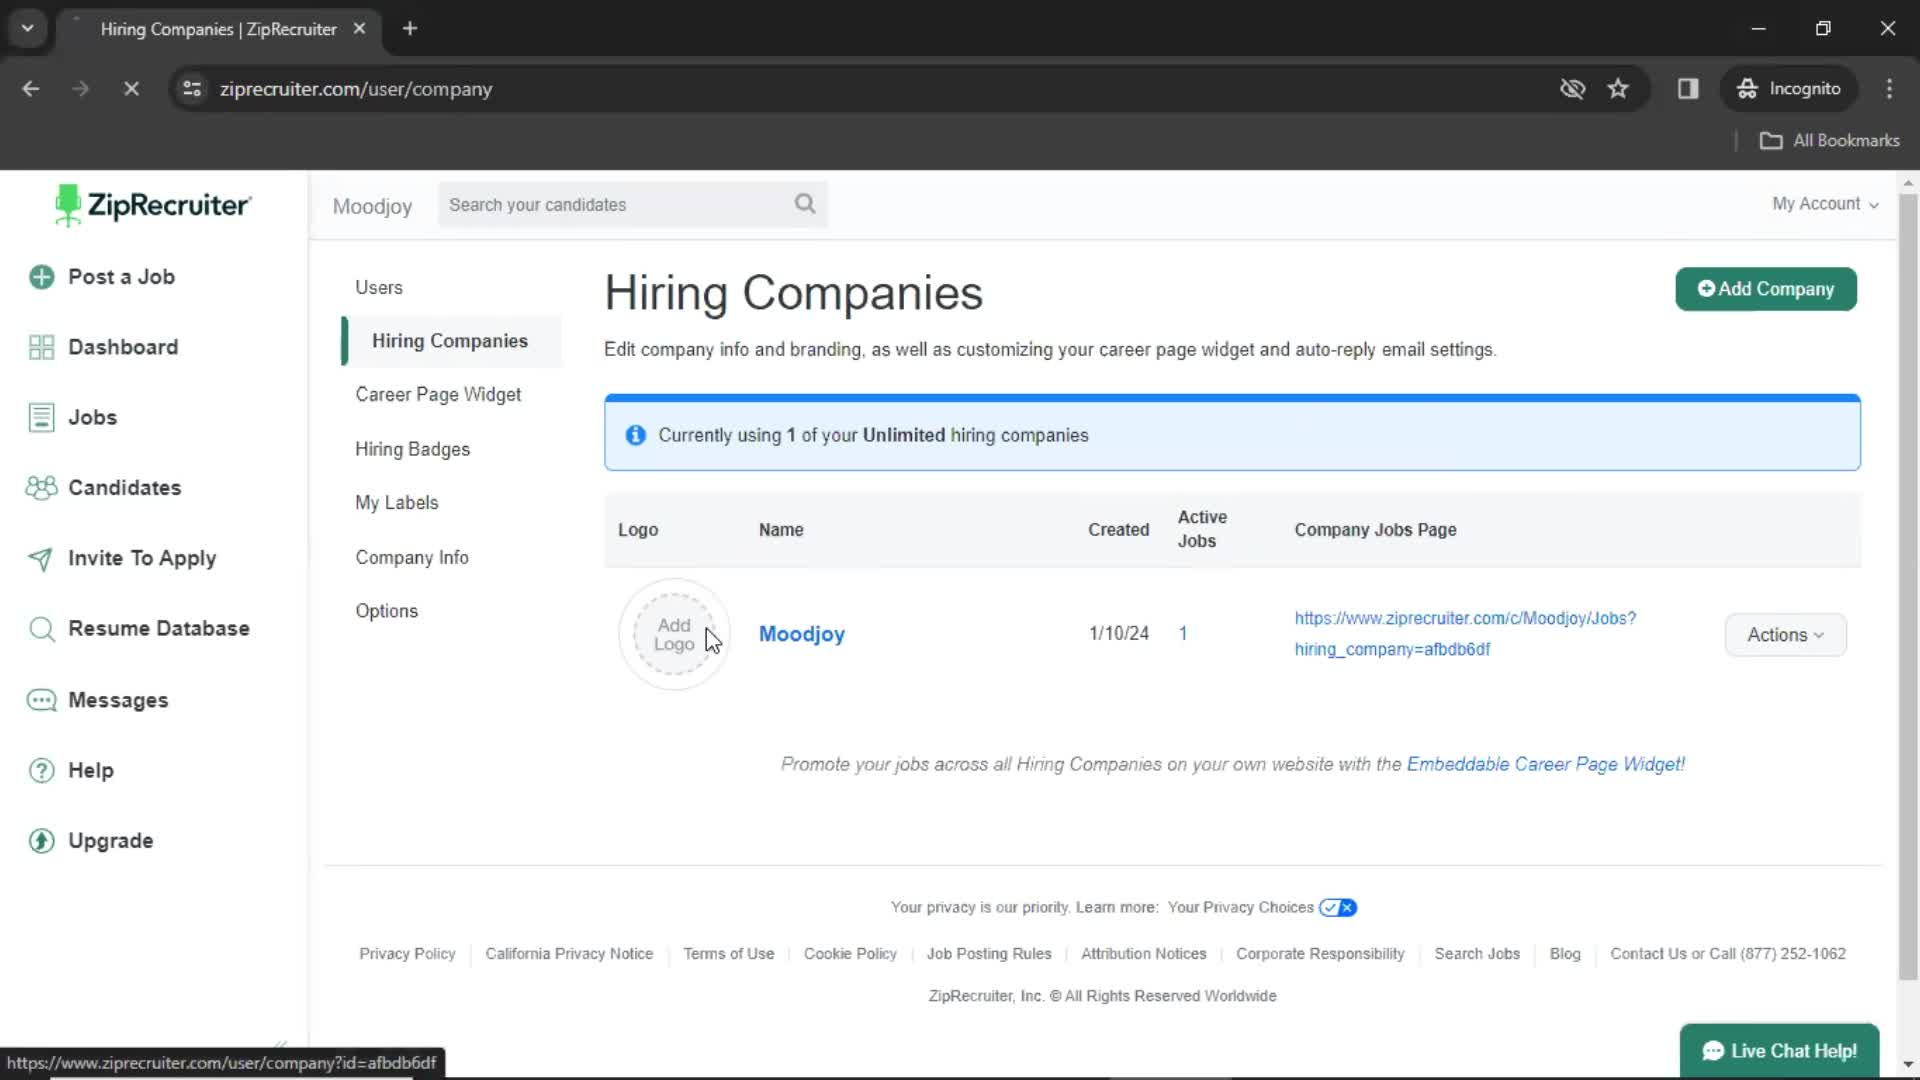1920x1080 pixels.
Task: Close the Hiring Companies browser tab
Action: pos(359,29)
